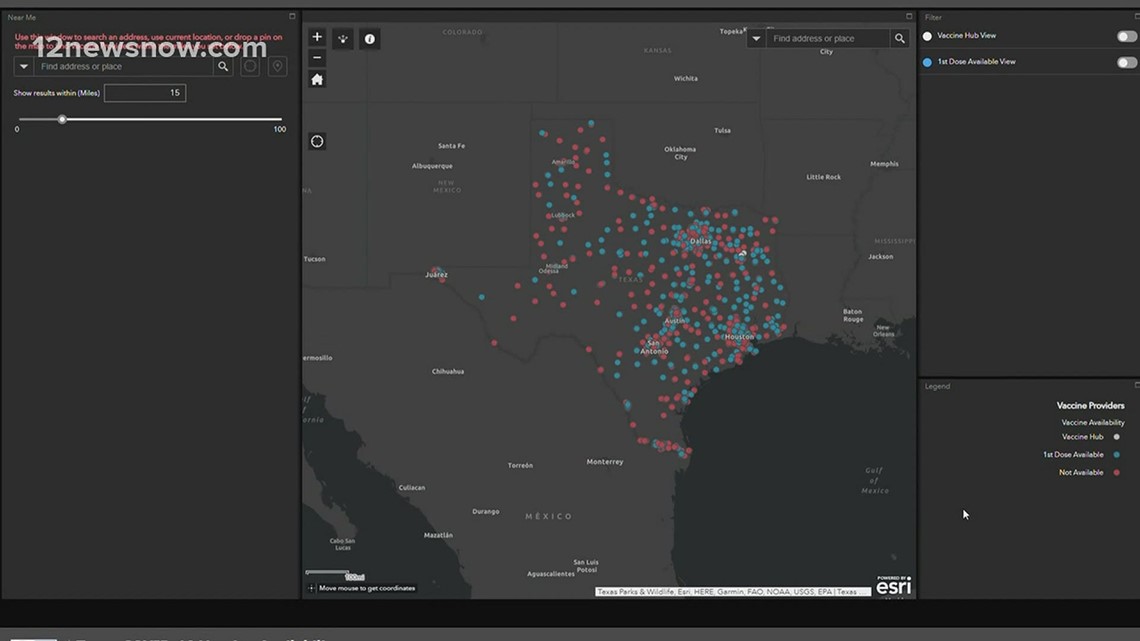Click the Albuquerque map label
Screen dimensions: 1140x641
[x=432, y=166]
